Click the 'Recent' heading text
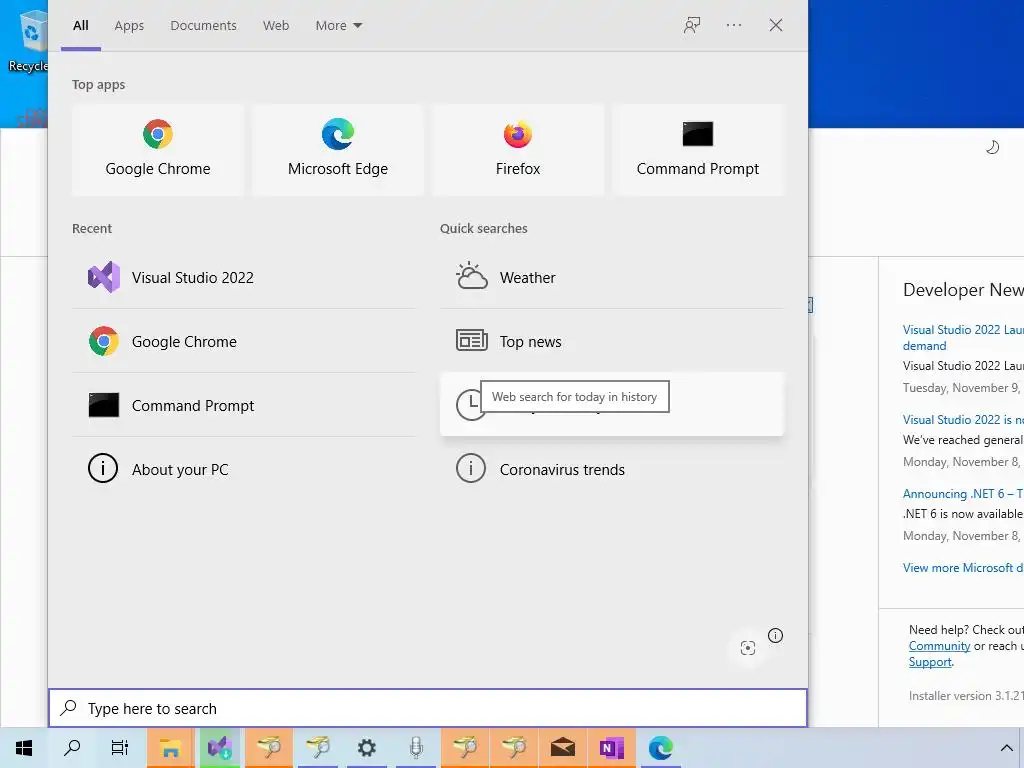 point(92,229)
